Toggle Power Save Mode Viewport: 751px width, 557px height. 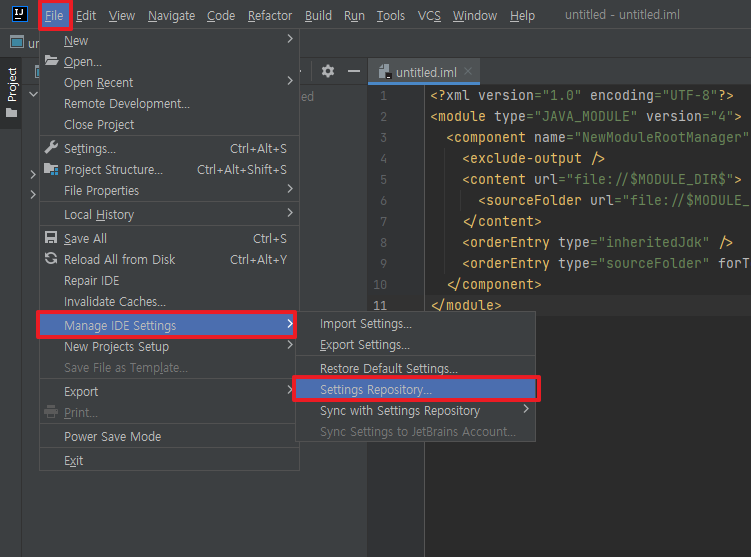169,437
